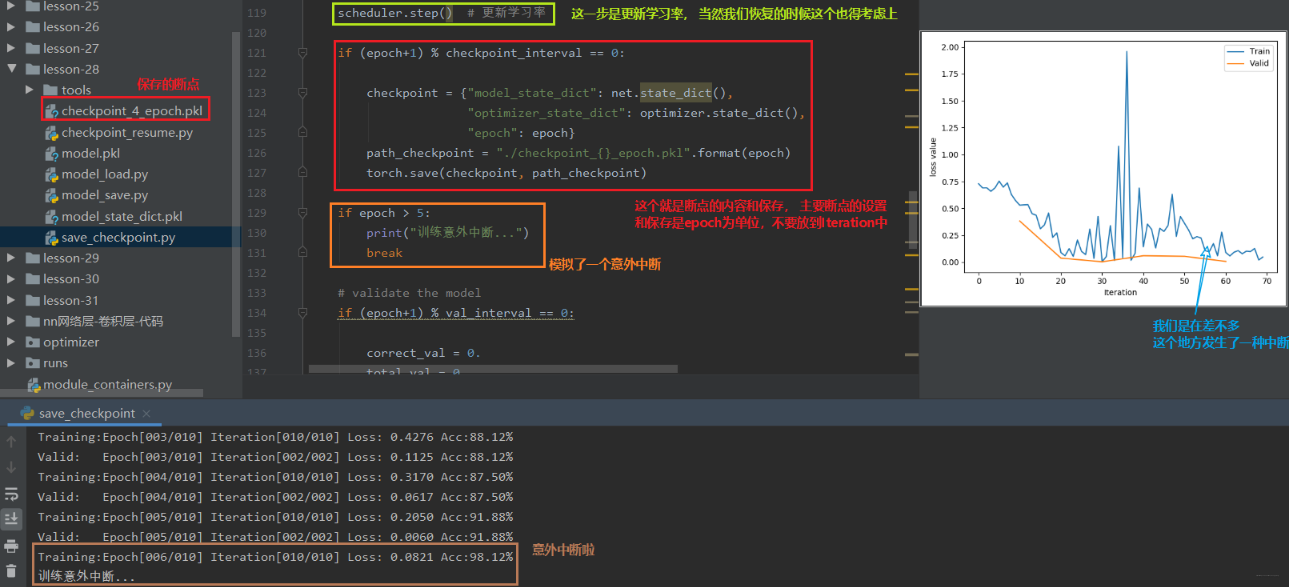
Task: Click the optimizer package folder icon
Action: coord(32,342)
